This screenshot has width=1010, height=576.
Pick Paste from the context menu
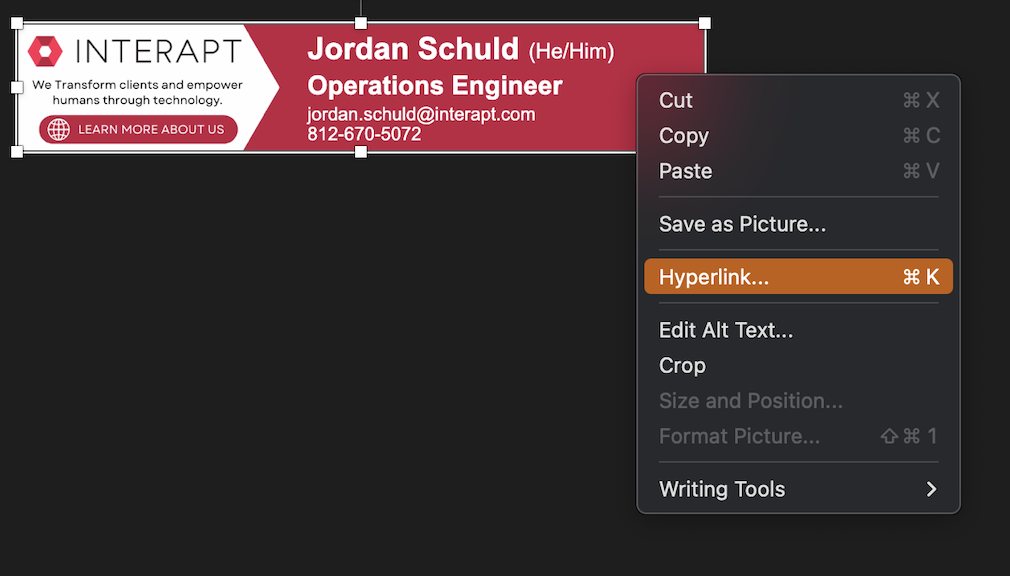(x=686, y=171)
